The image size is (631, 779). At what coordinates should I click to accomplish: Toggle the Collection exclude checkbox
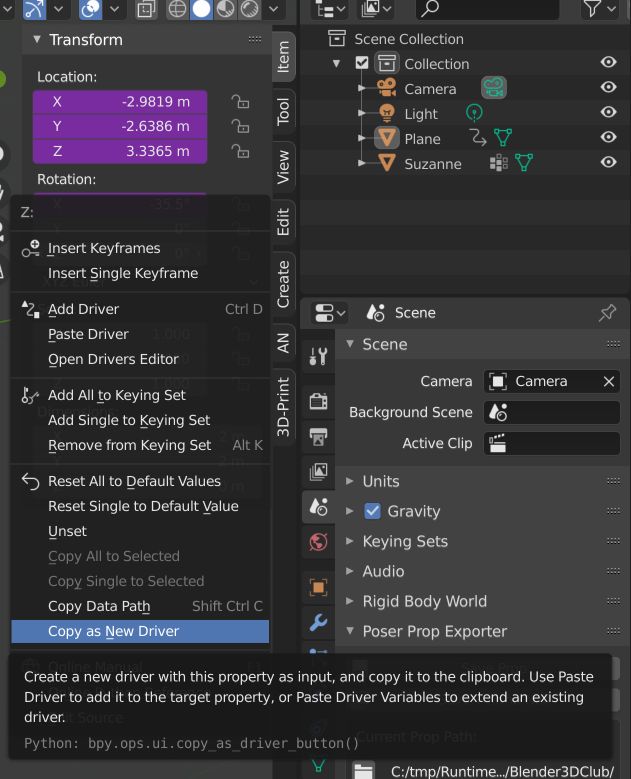click(x=362, y=63)
